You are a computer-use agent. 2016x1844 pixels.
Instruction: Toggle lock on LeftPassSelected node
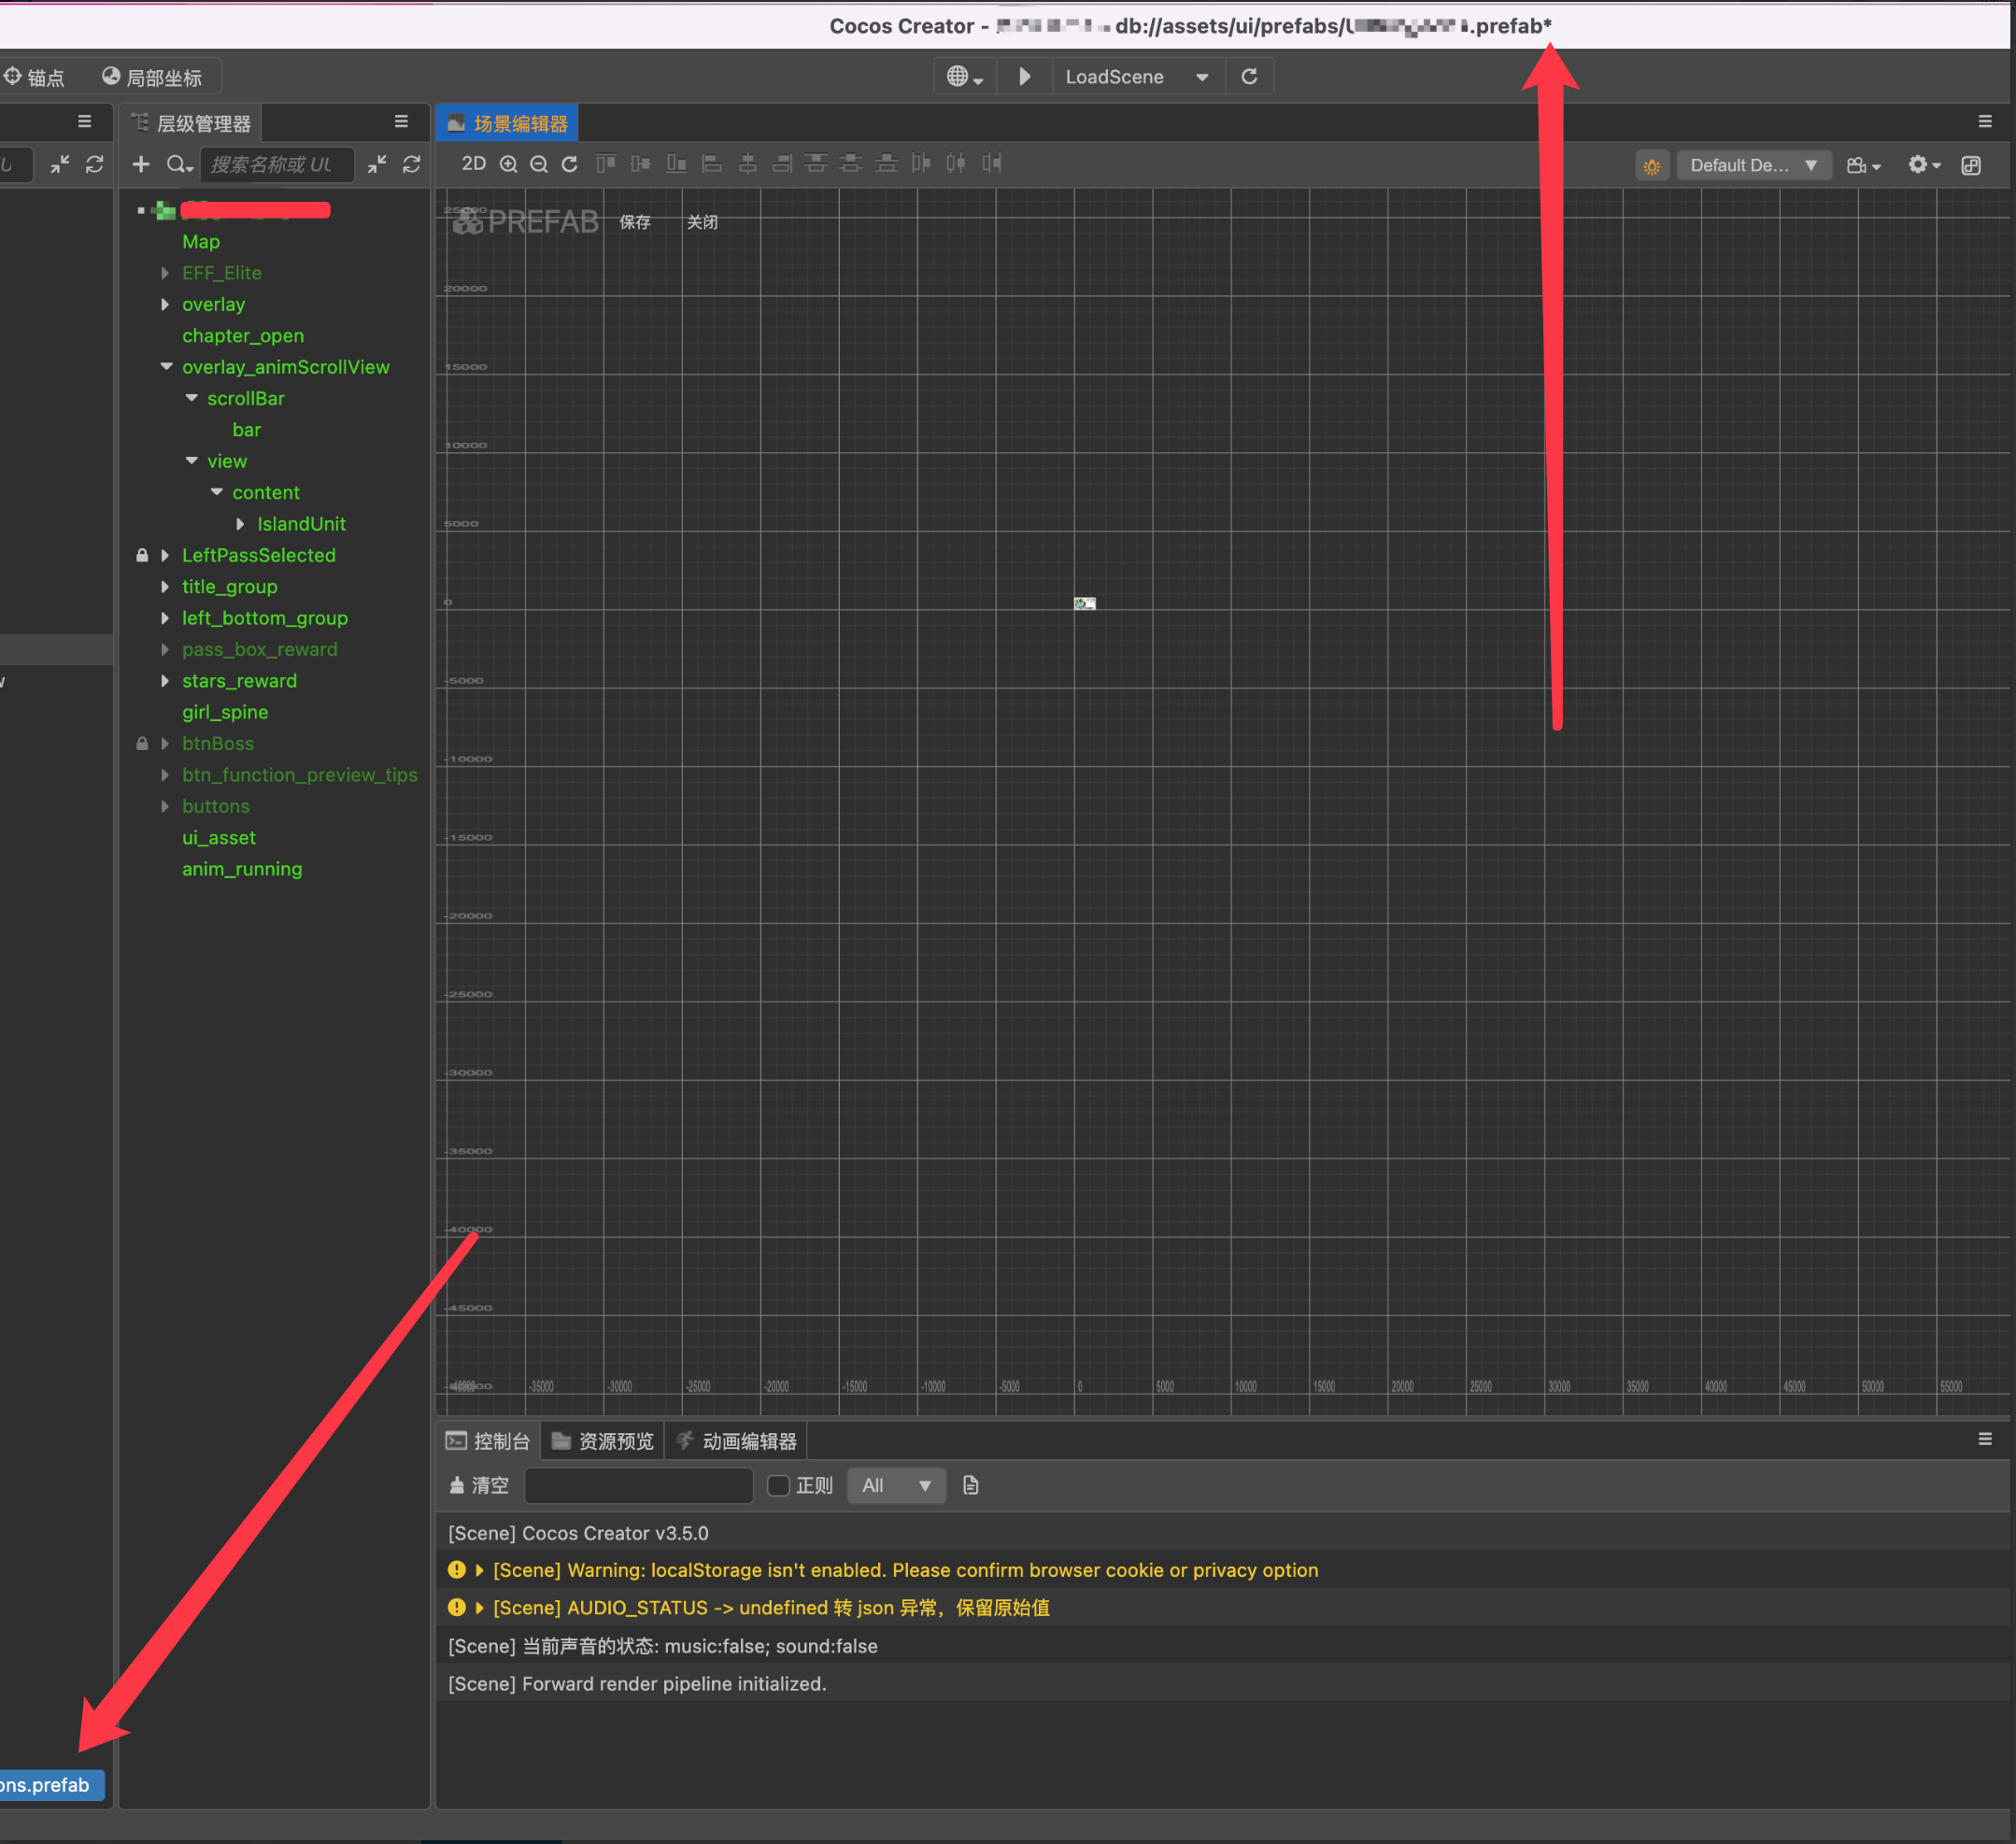142,555
